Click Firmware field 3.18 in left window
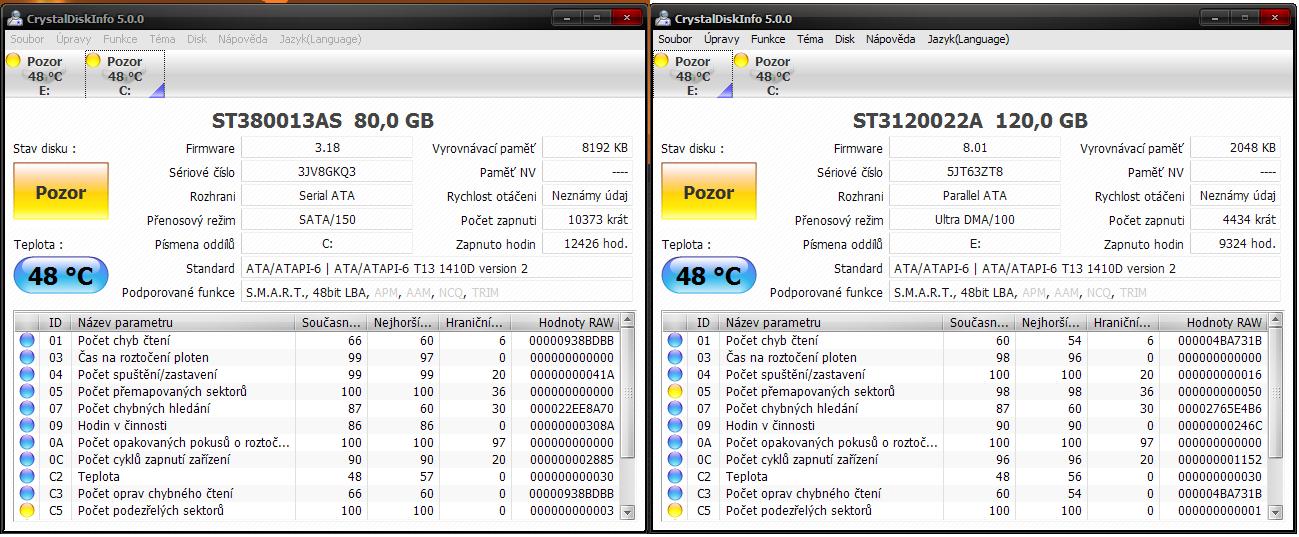 coord(327,148)
